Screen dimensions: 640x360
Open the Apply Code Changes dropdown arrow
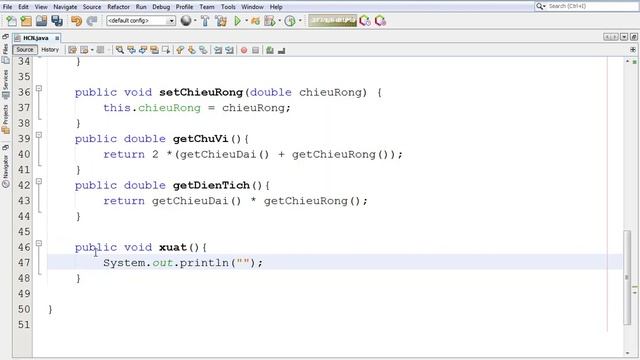point(300,21)
